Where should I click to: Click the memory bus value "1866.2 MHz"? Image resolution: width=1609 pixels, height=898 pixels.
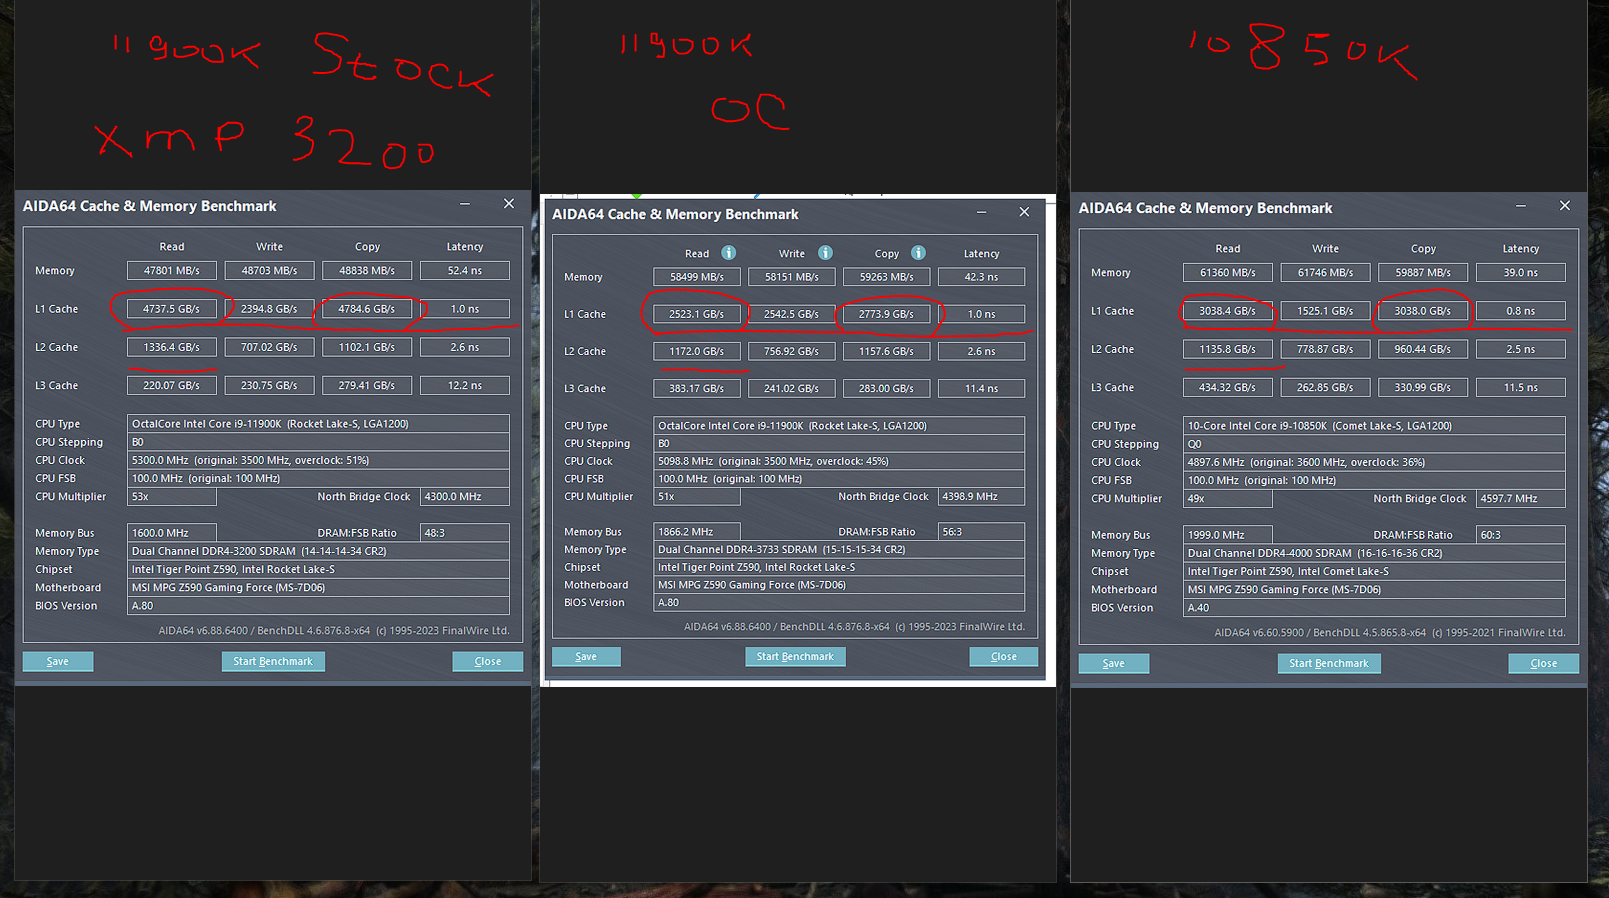click(x=697, y=532)
